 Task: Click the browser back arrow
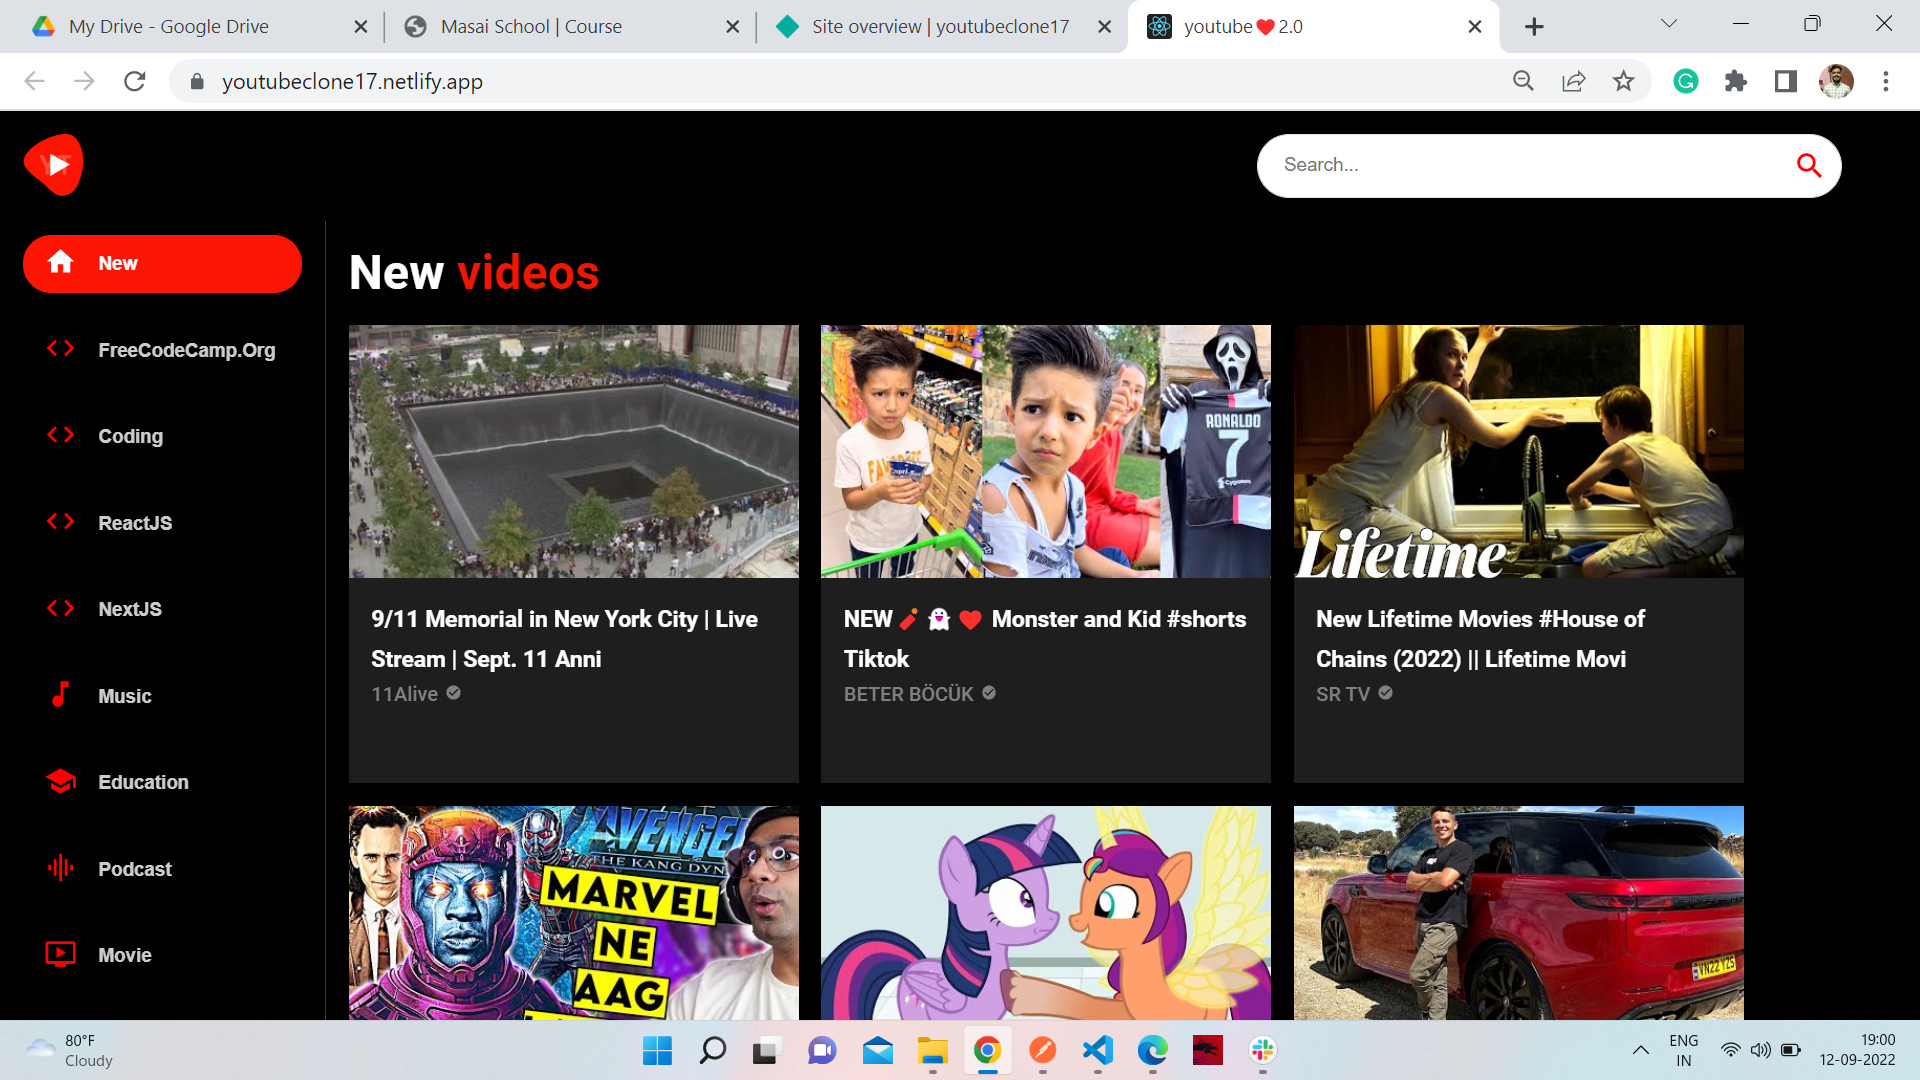point(35,82)
